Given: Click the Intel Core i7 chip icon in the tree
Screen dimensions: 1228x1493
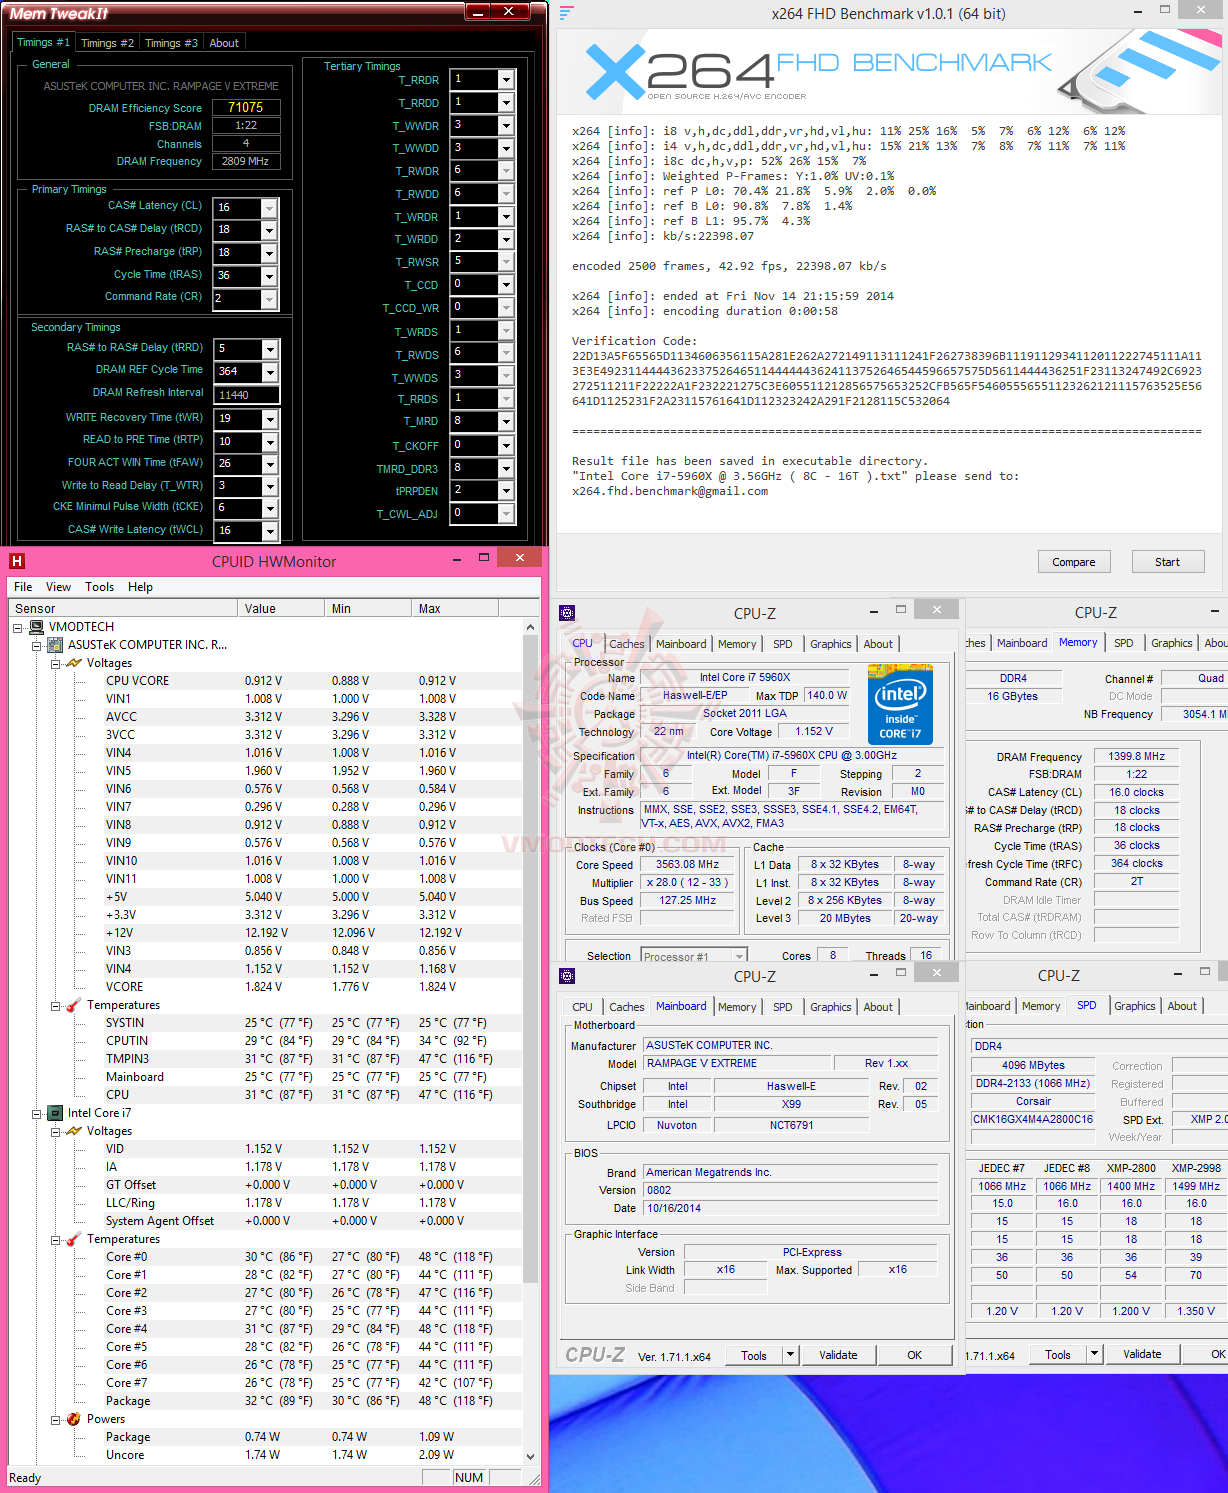Looking at the screenshot, I should (x=55, y=1113).
